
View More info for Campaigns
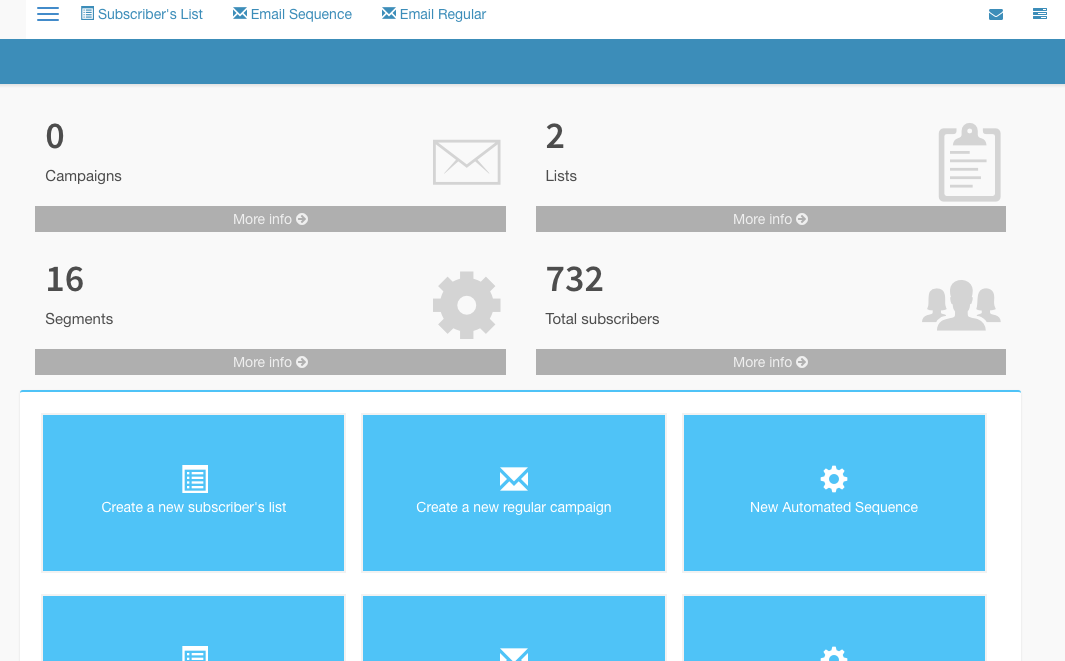tap(270, 219)
